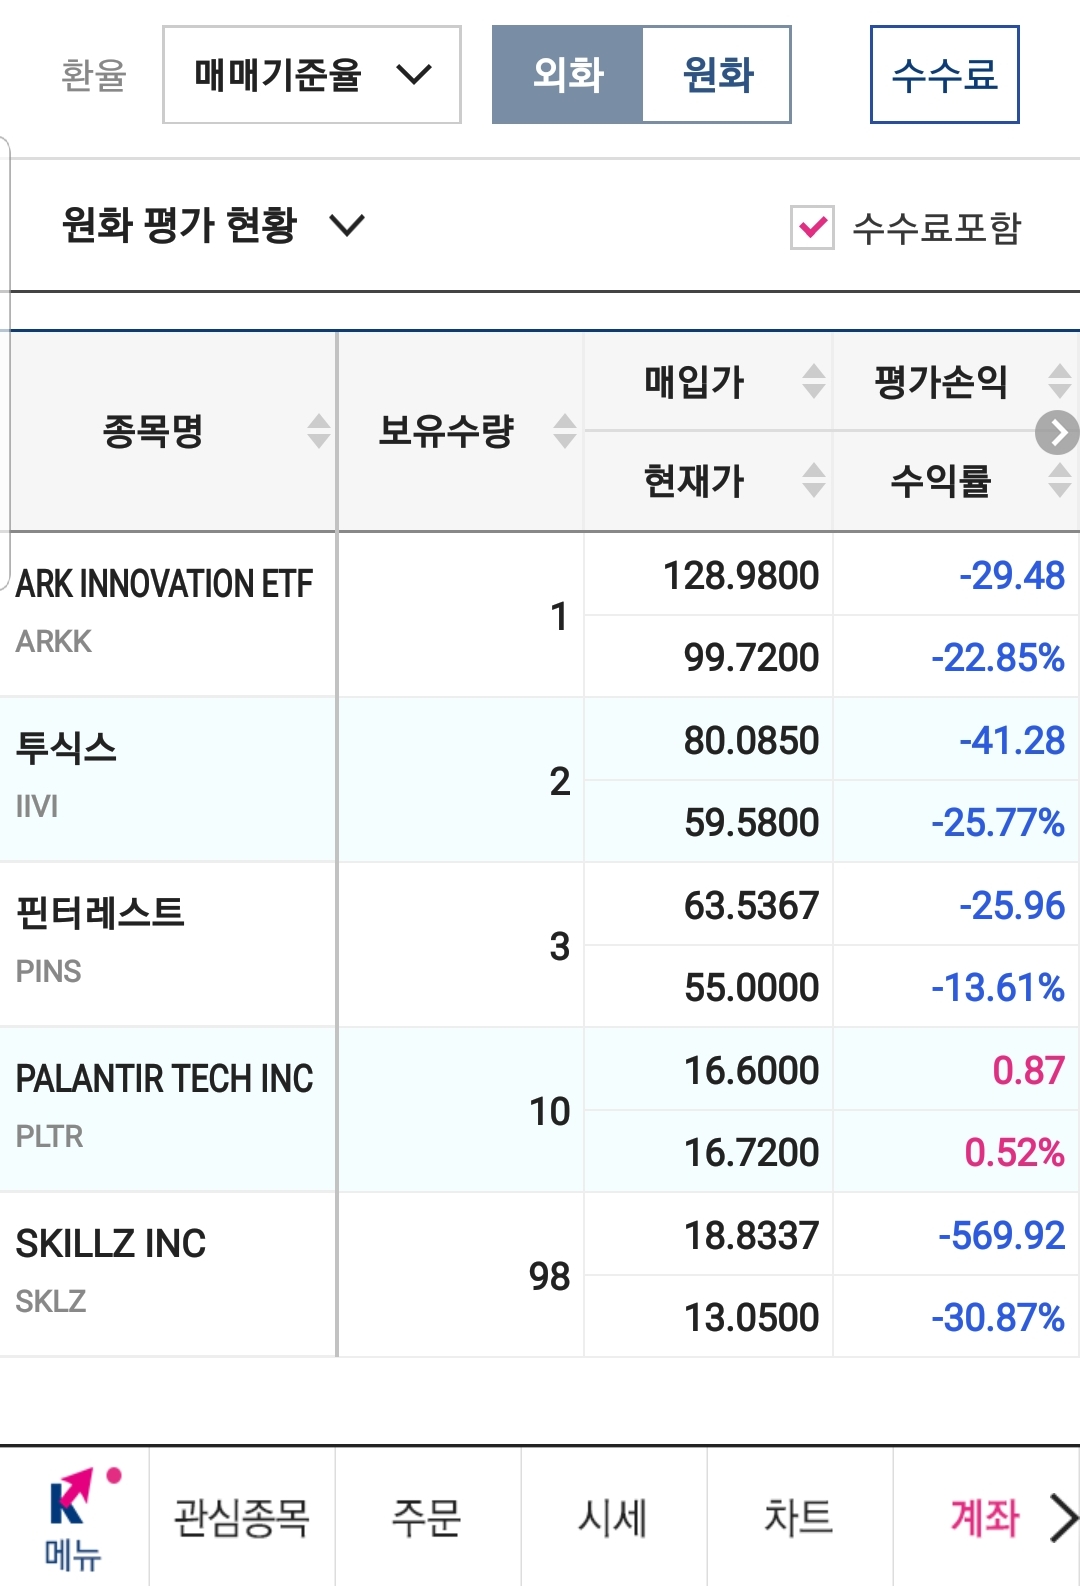Go to 관심종목 tab
The height and width of the screenshot is (1586, 1080).
pos(242,1516)
